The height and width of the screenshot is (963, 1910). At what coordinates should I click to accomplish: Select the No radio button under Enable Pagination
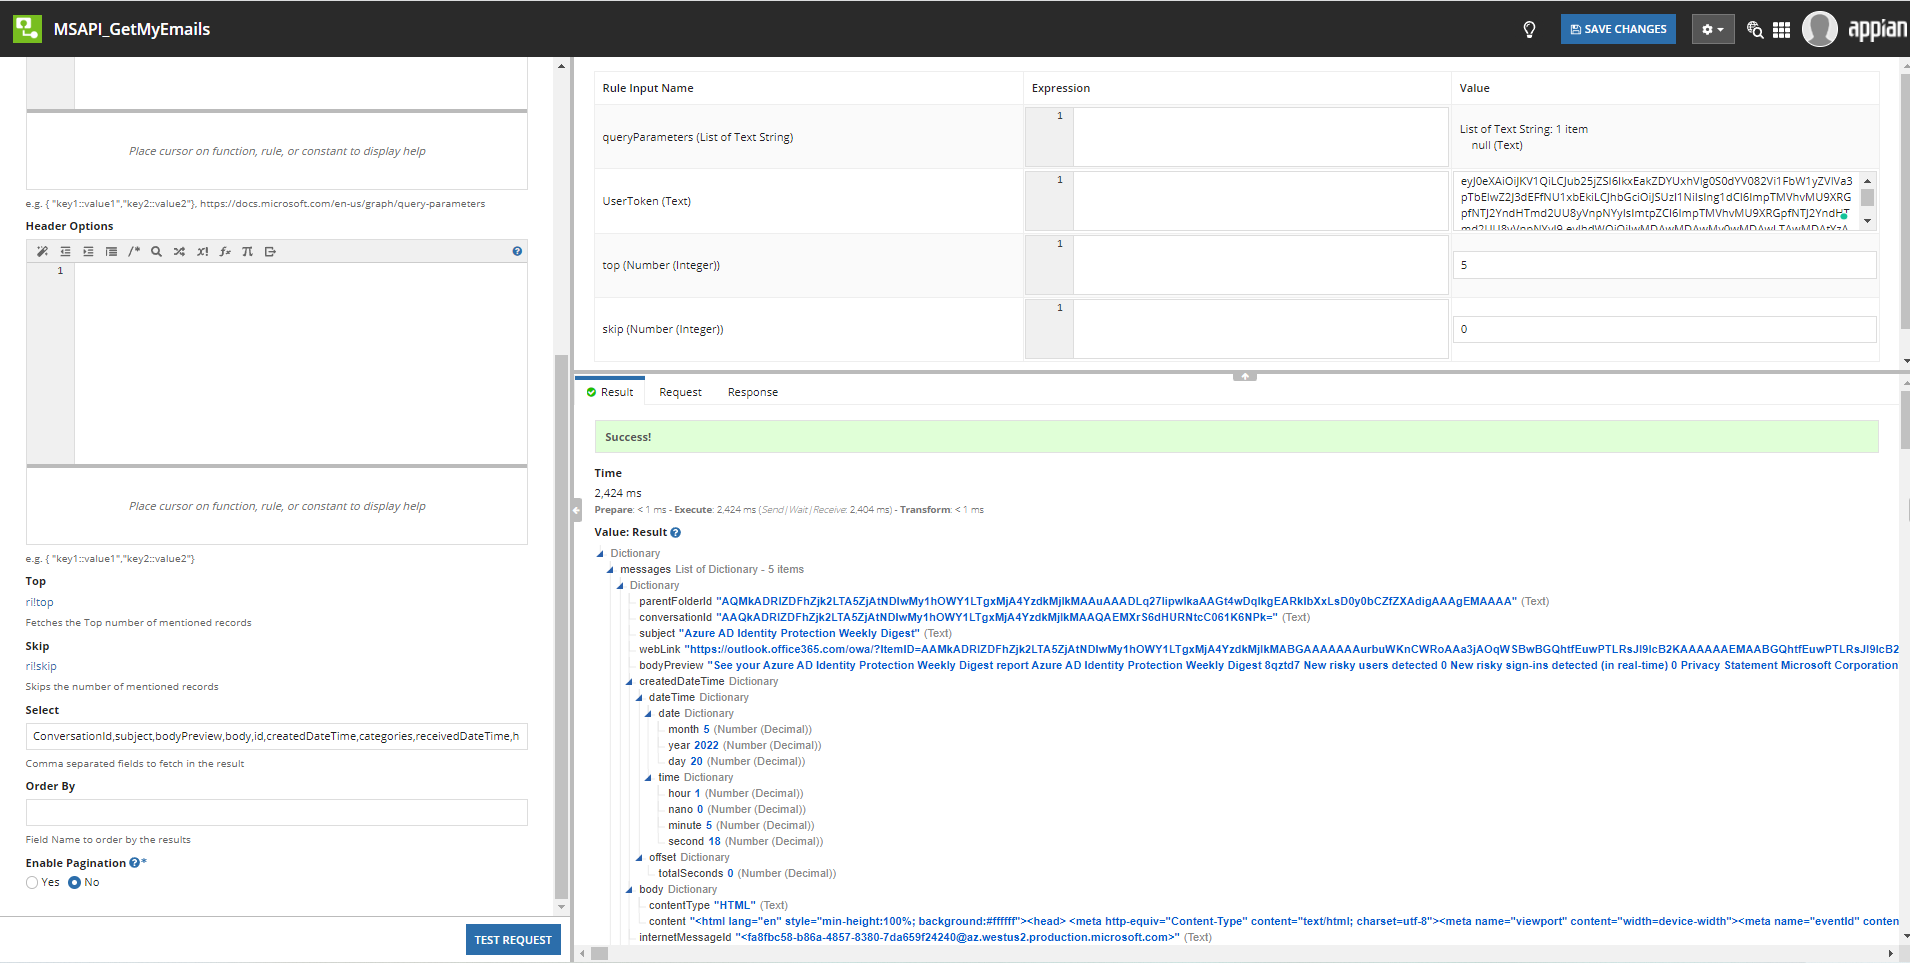pyautogui.click(x=74, y=882)
